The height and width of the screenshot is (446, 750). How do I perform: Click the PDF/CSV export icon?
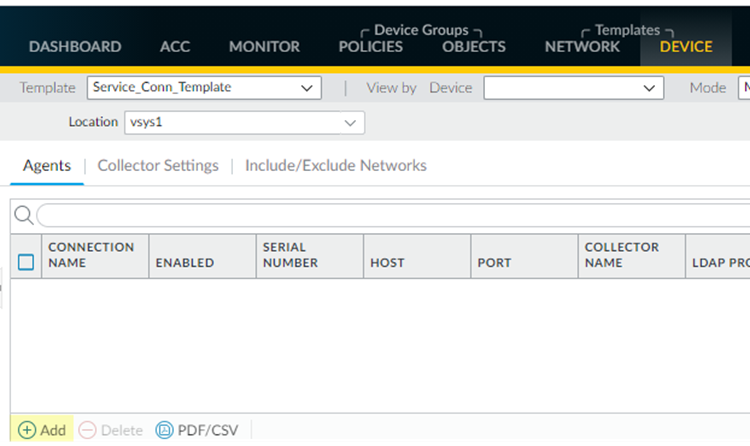(165, 430)
